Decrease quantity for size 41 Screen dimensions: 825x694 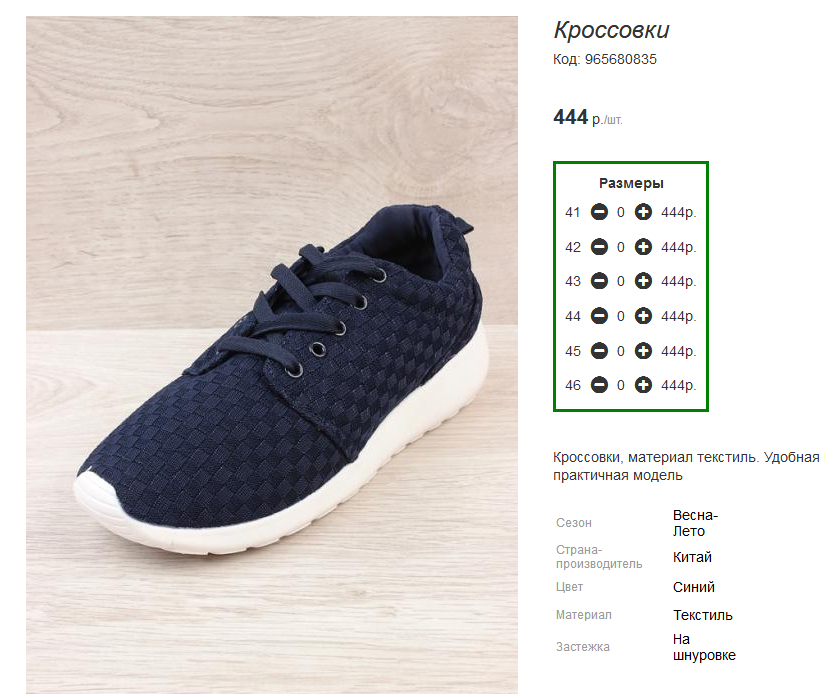(599, 212)
